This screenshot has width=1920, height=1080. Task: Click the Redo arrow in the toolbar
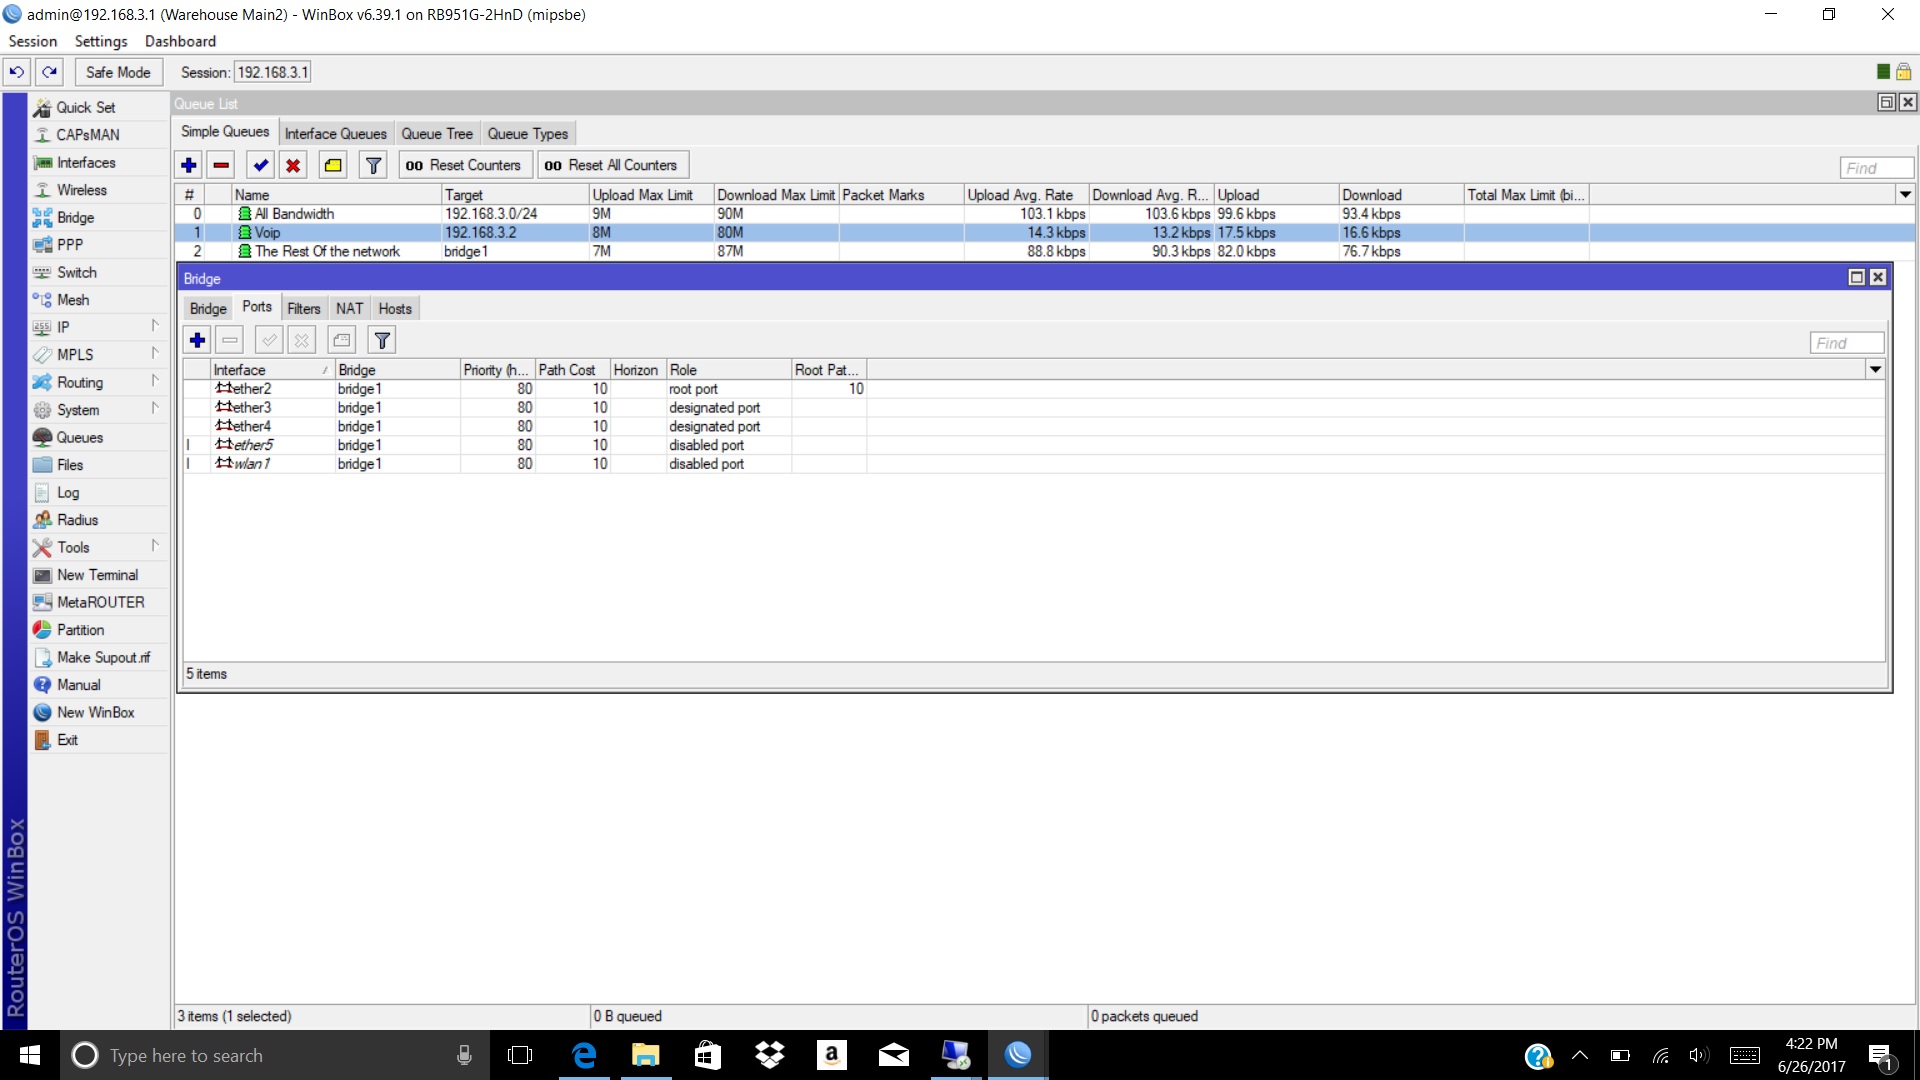[49, 72]
